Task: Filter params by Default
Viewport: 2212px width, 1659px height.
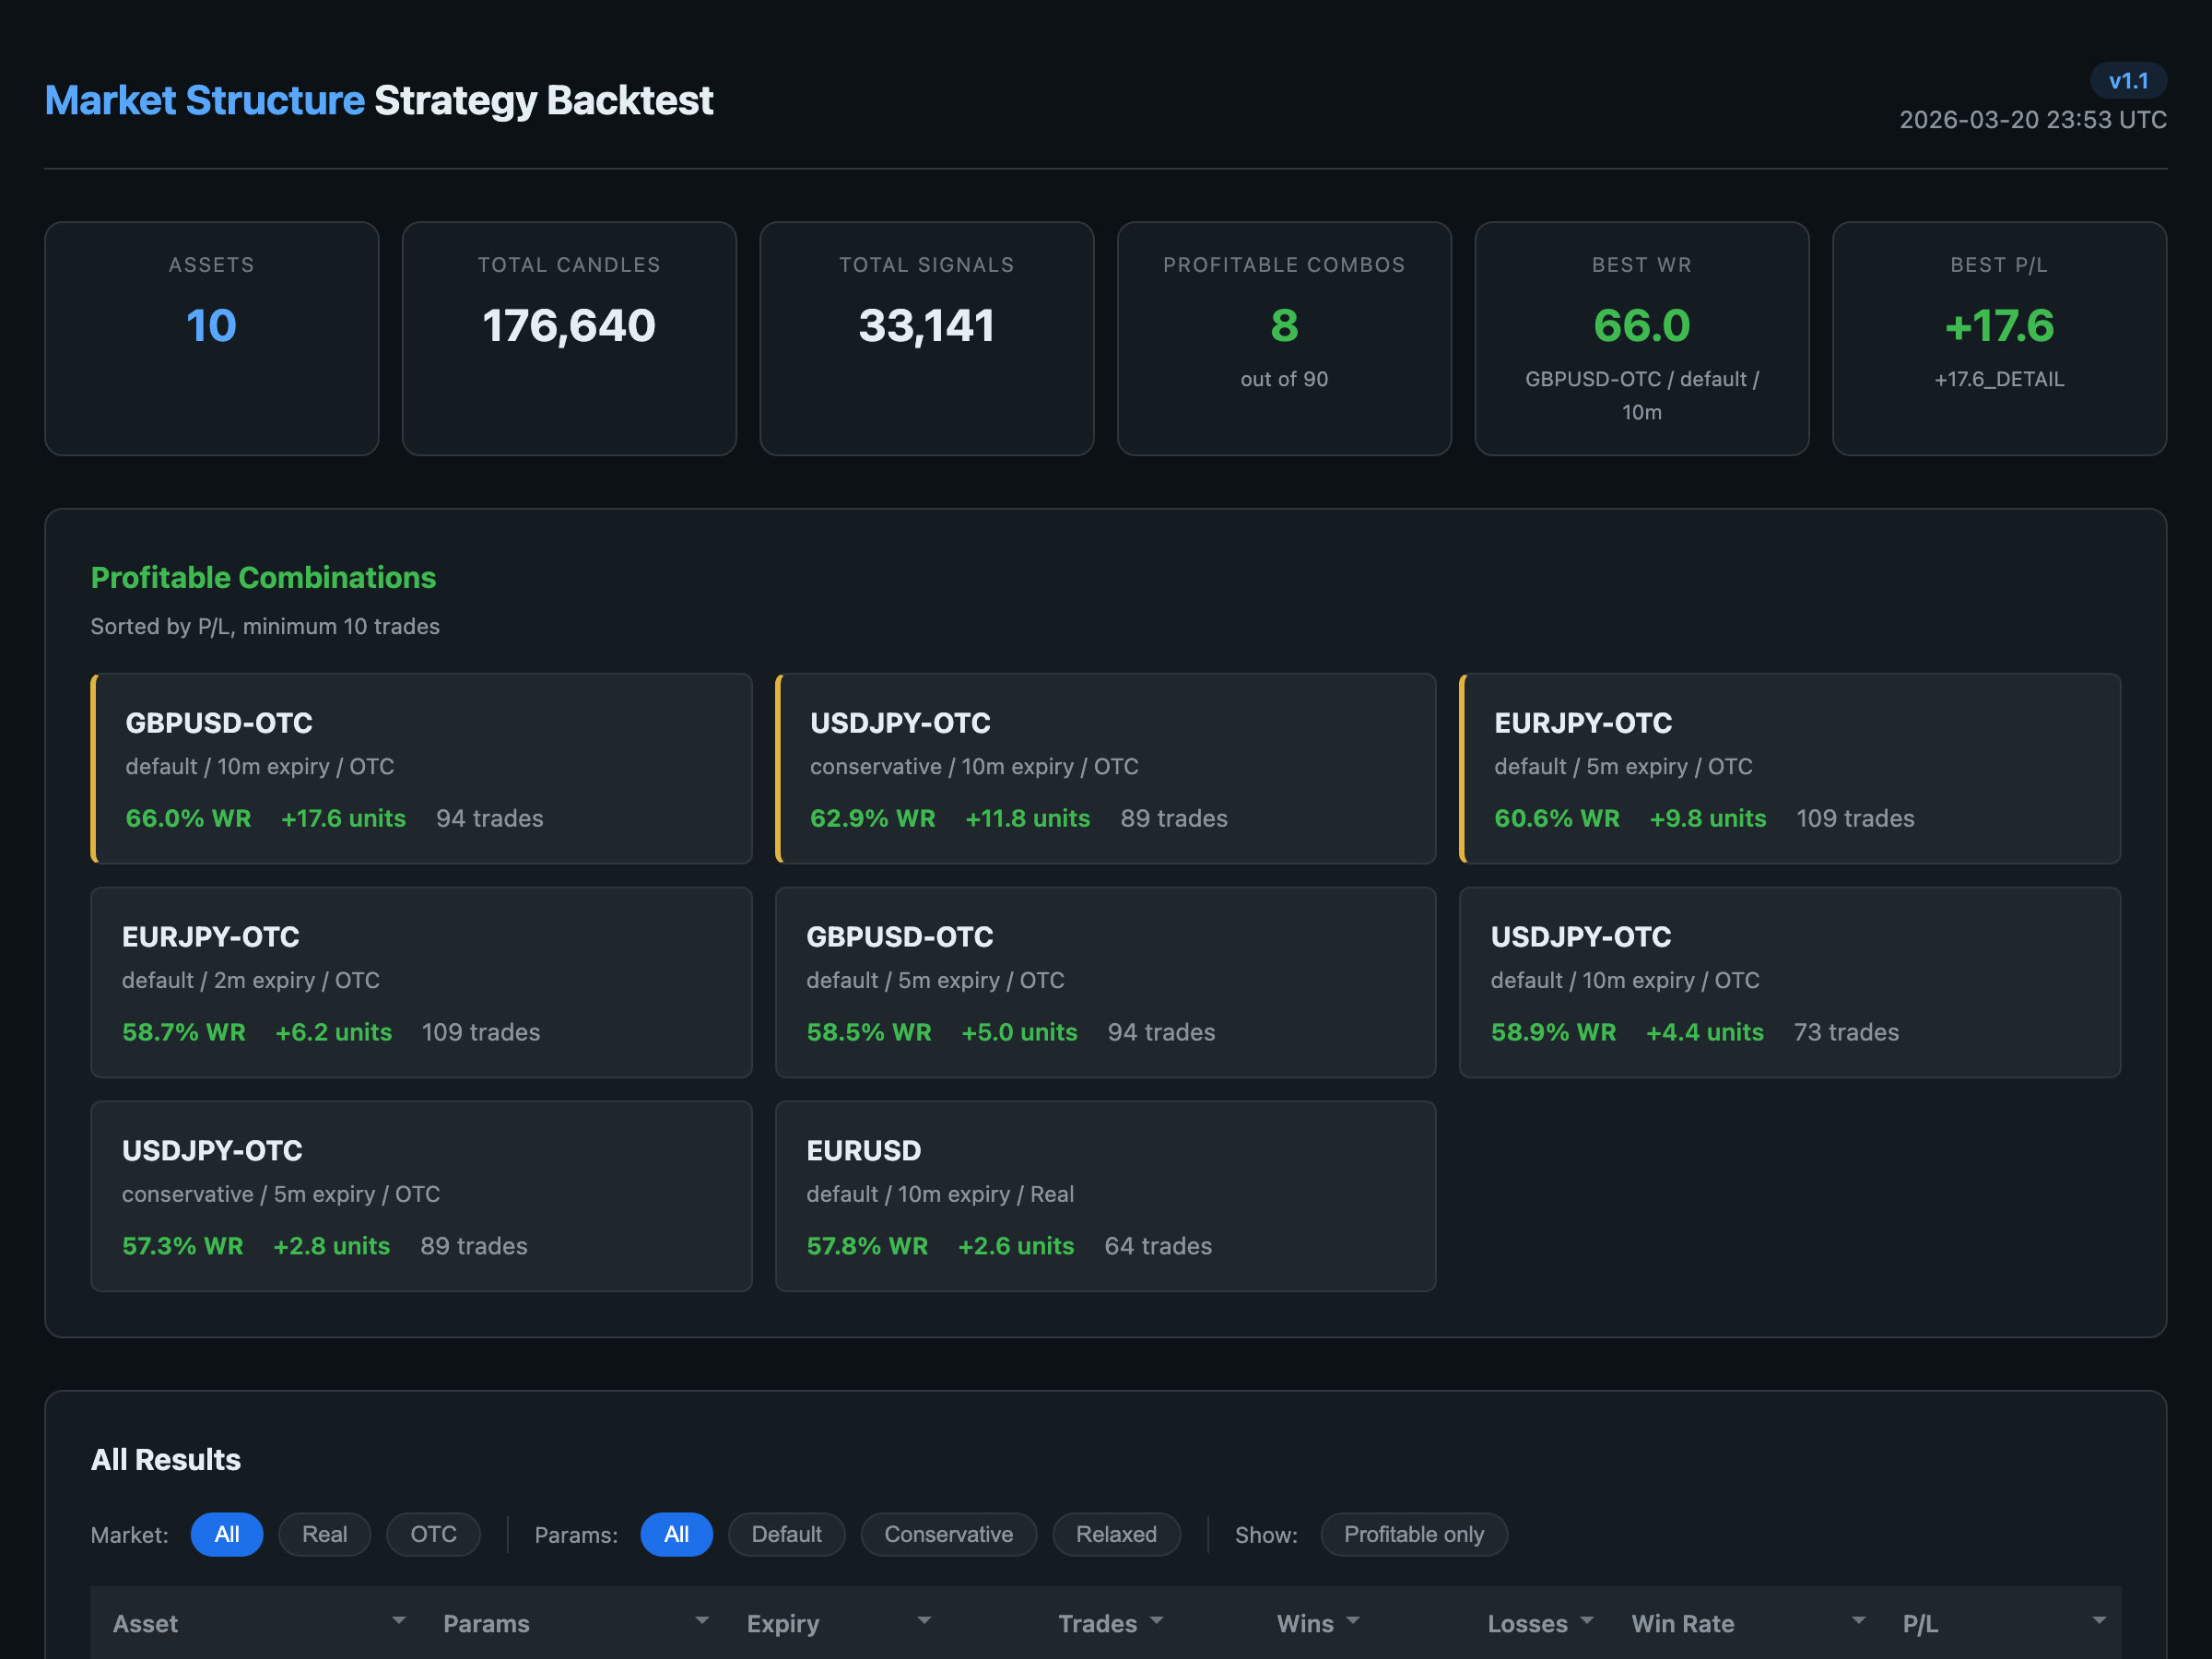Action: pyautogui.click(x=786, y=1534)
